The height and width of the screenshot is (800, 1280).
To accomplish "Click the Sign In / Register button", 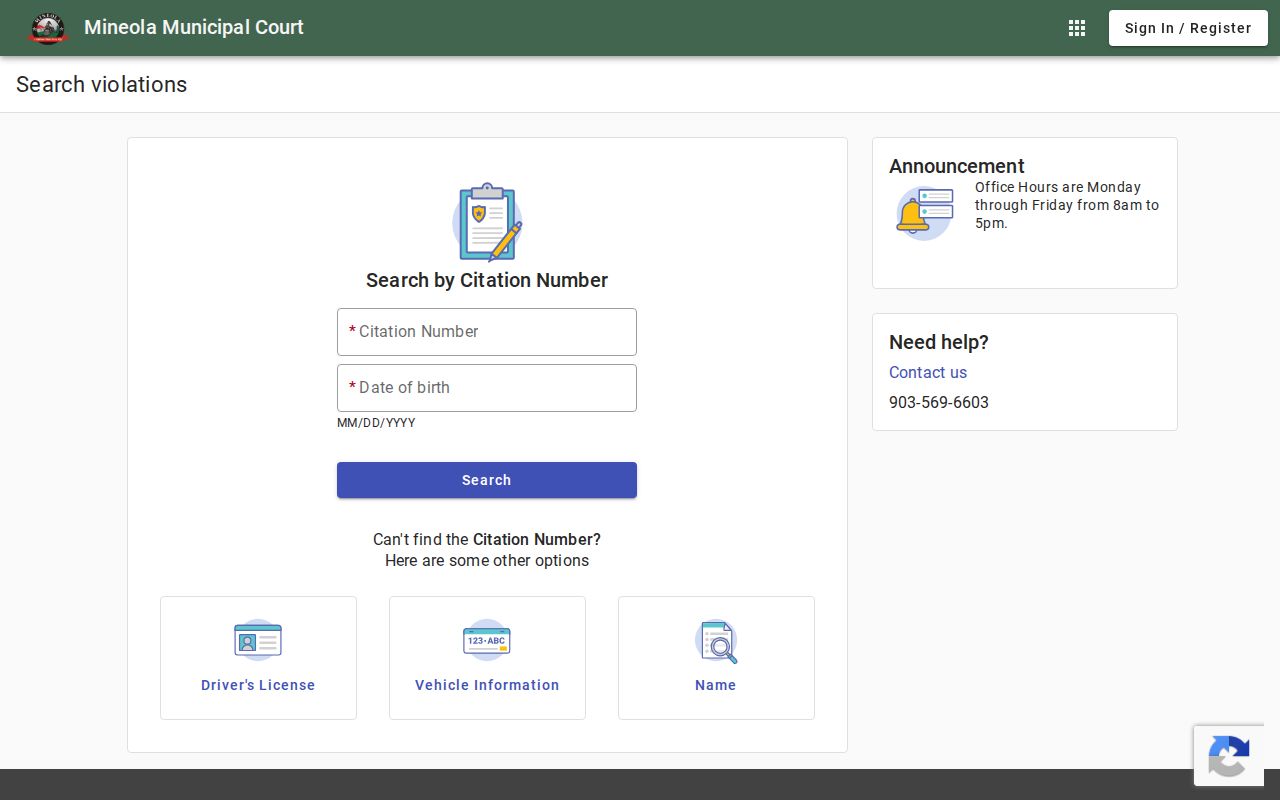I will (1188, 28).
